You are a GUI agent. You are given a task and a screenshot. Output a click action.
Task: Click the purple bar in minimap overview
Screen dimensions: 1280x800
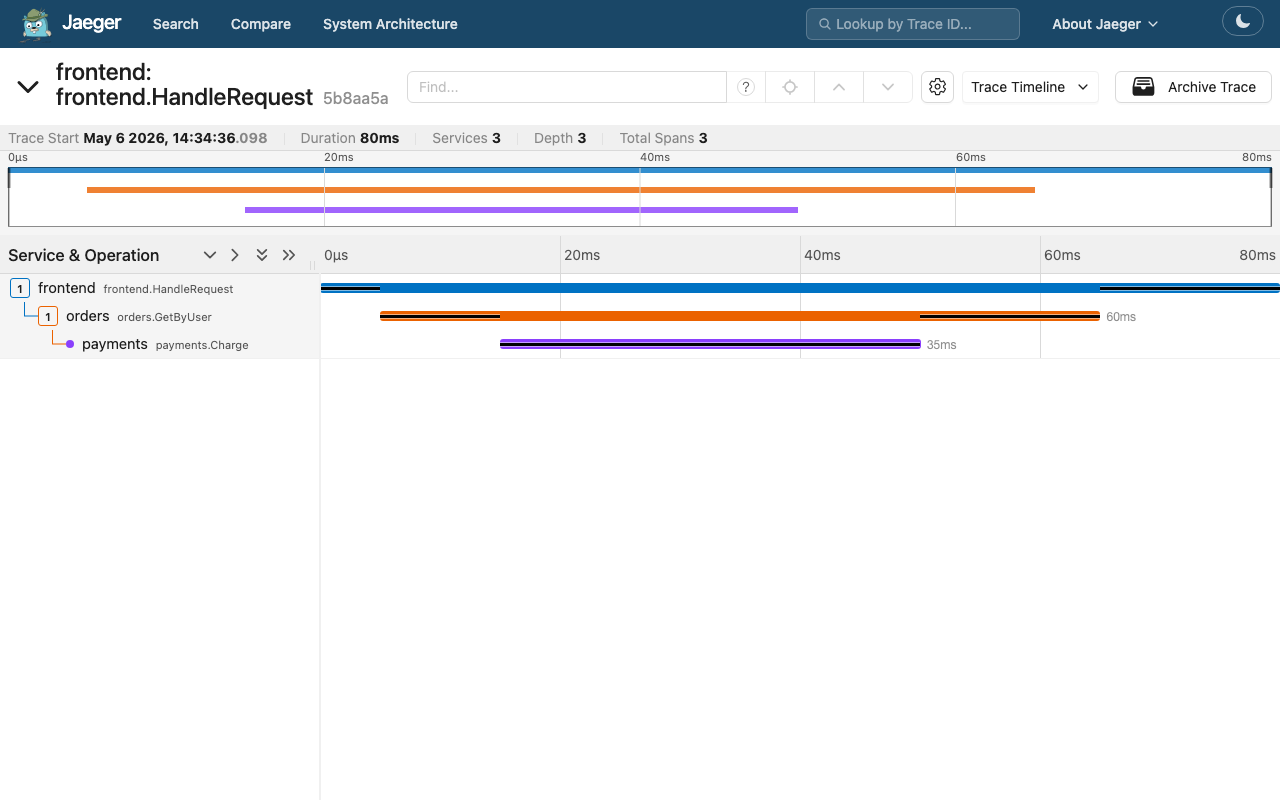click(x=521, y=210)
